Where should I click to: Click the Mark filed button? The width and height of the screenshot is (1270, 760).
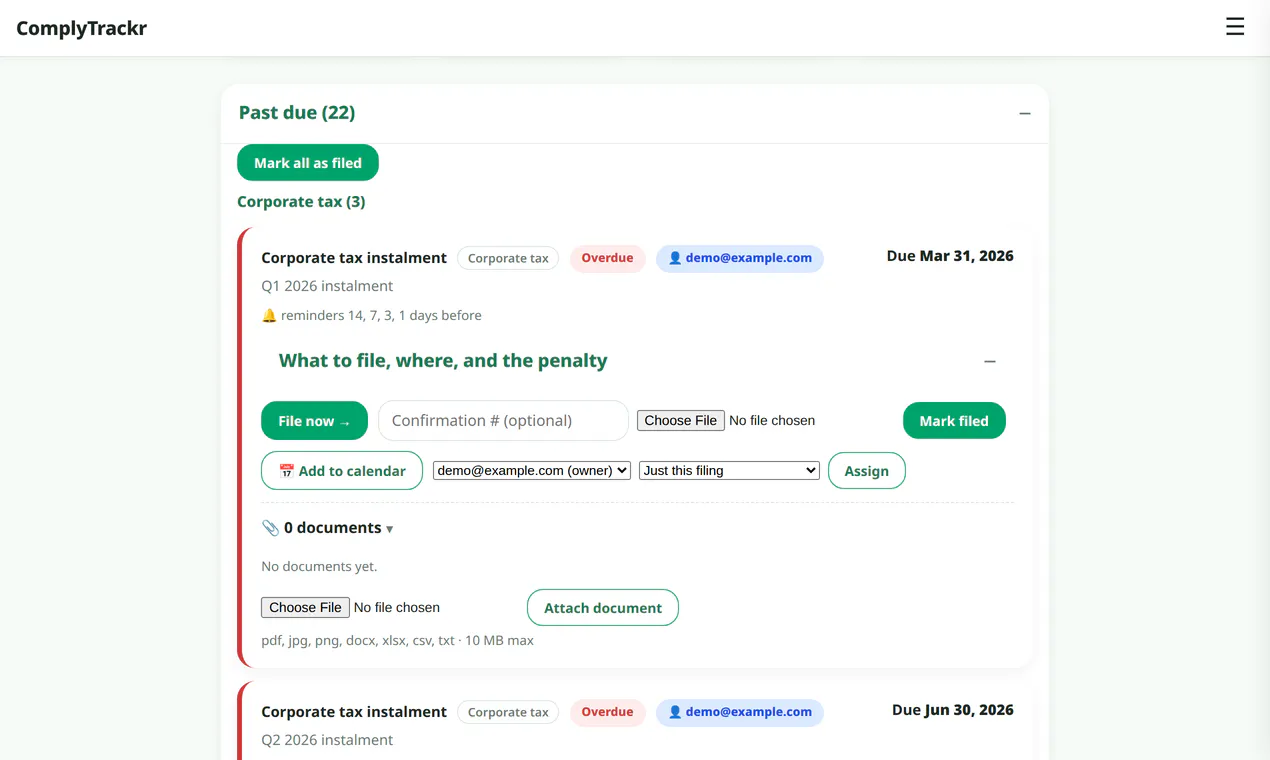pos(954,421)
